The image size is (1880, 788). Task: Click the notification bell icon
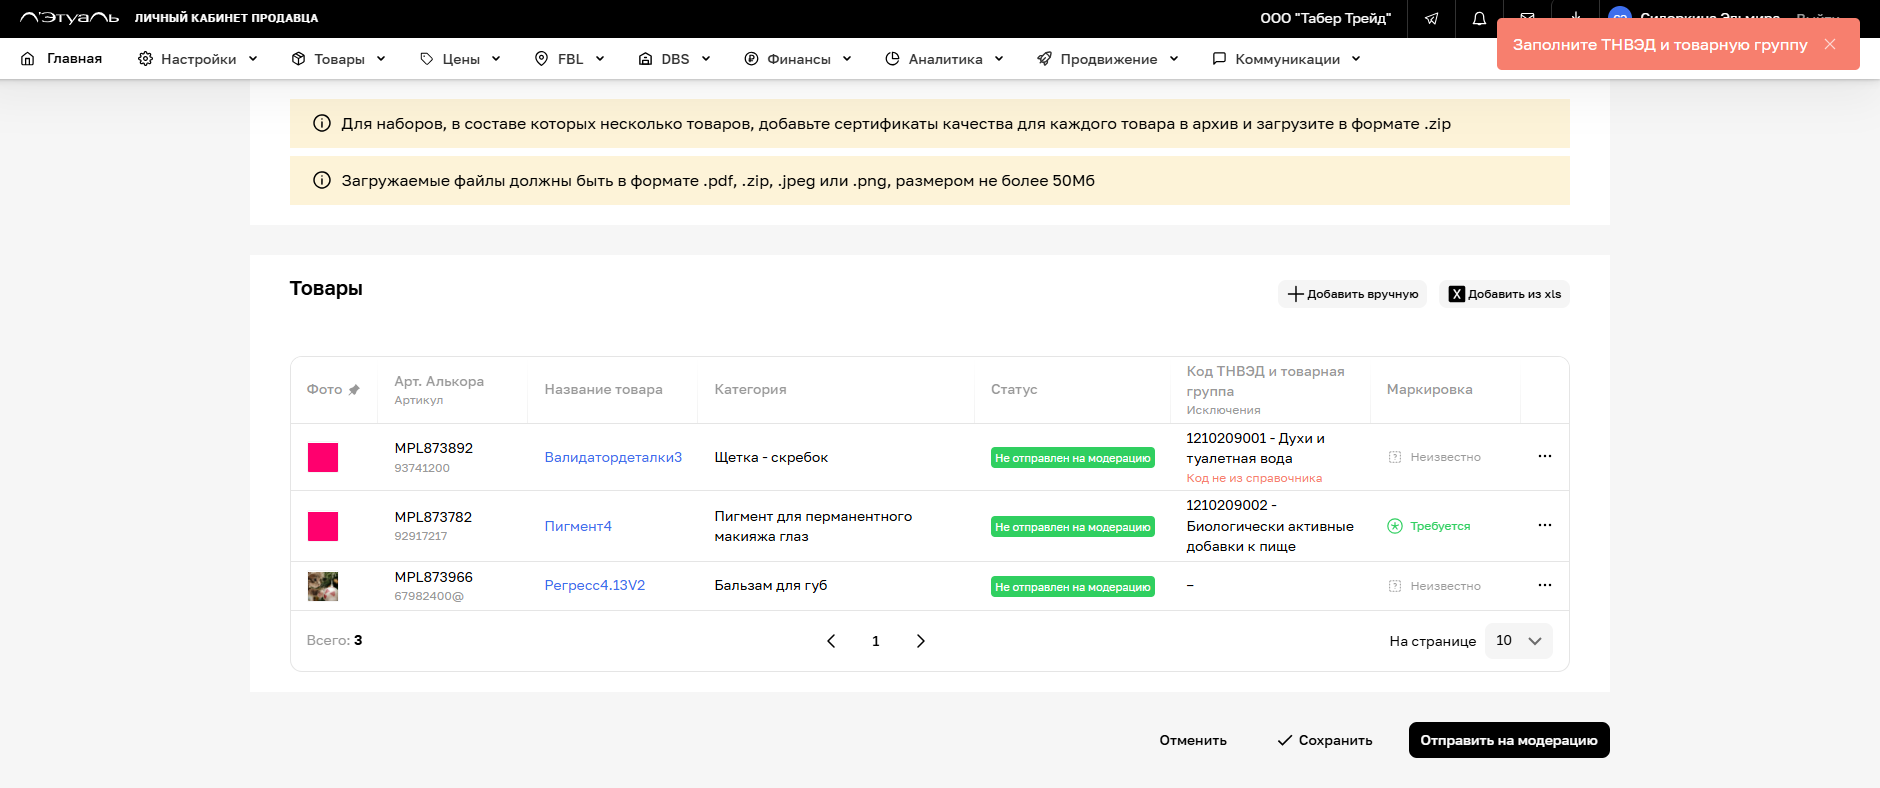pos(1479,19)
